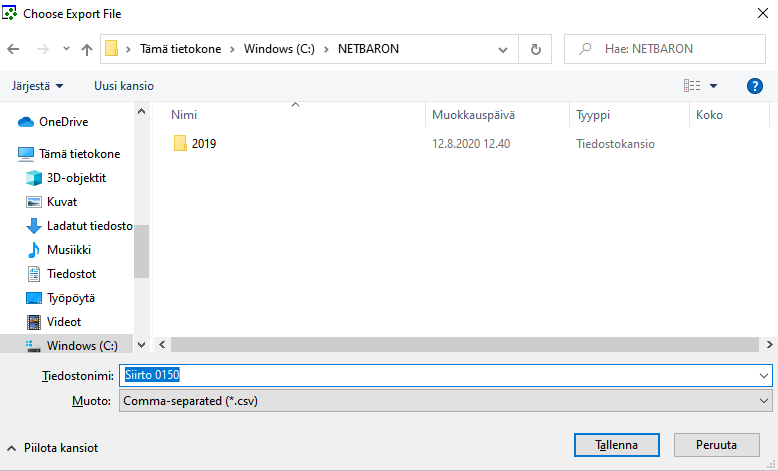Viewport: 778px width, 471px height.
Task: Select OneDrive in the navigation pane
Action: pos(63,122)
